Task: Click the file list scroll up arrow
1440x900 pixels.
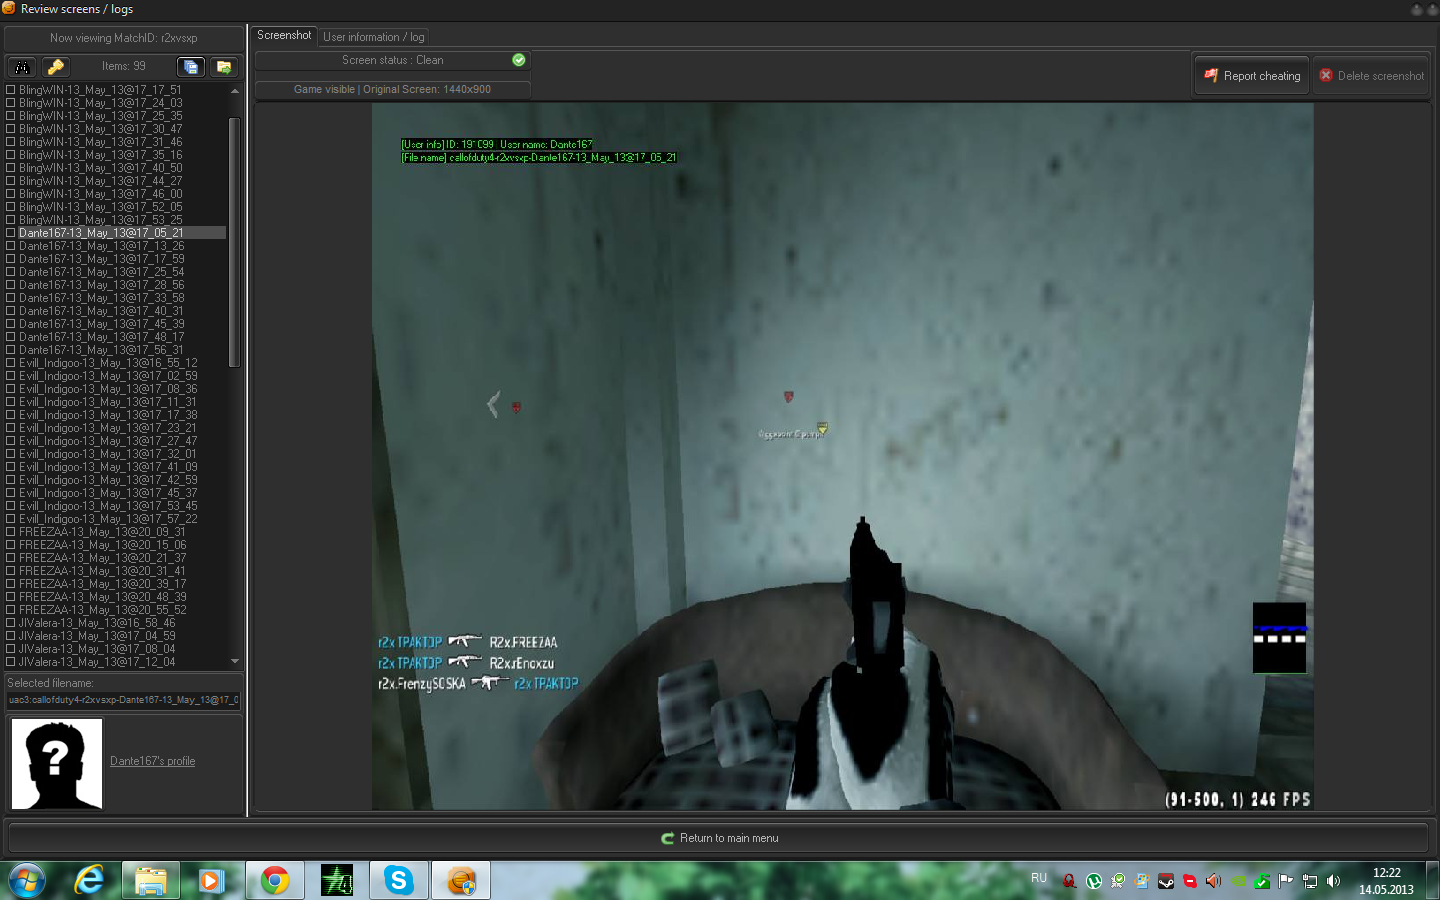Action: (235, 90)
